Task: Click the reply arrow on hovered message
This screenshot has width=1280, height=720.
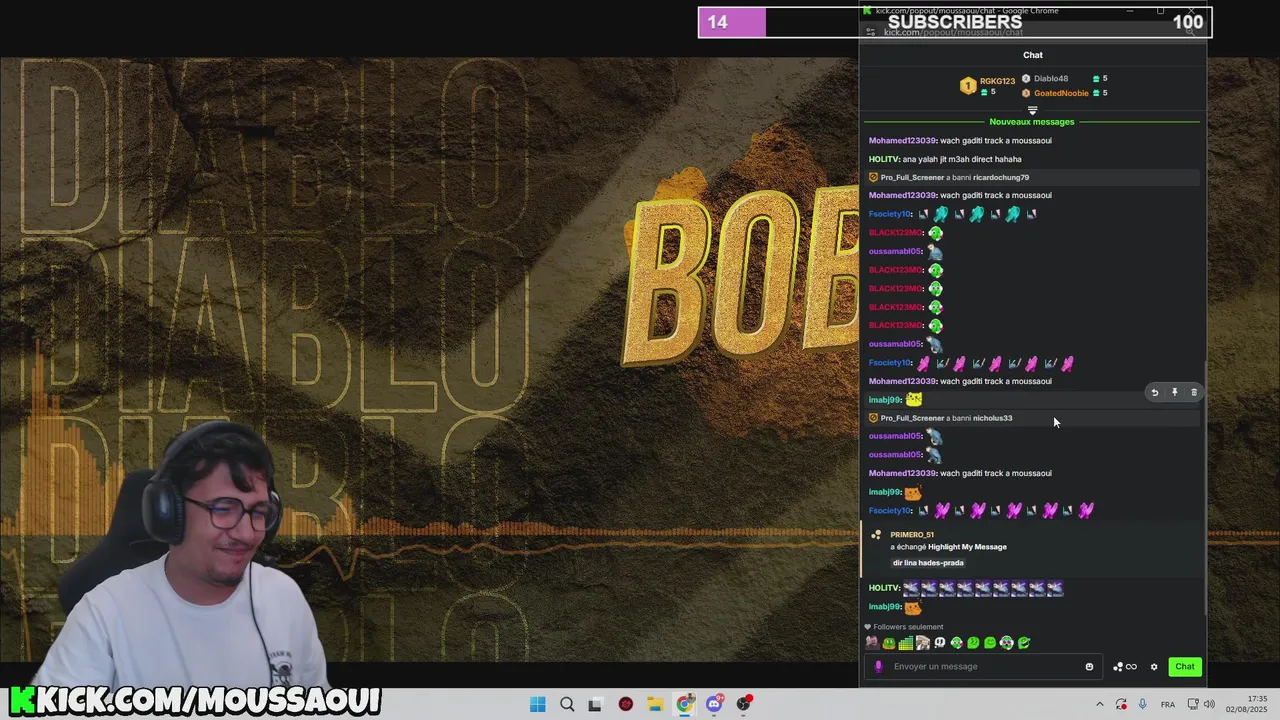Action: pos(1155,393)
